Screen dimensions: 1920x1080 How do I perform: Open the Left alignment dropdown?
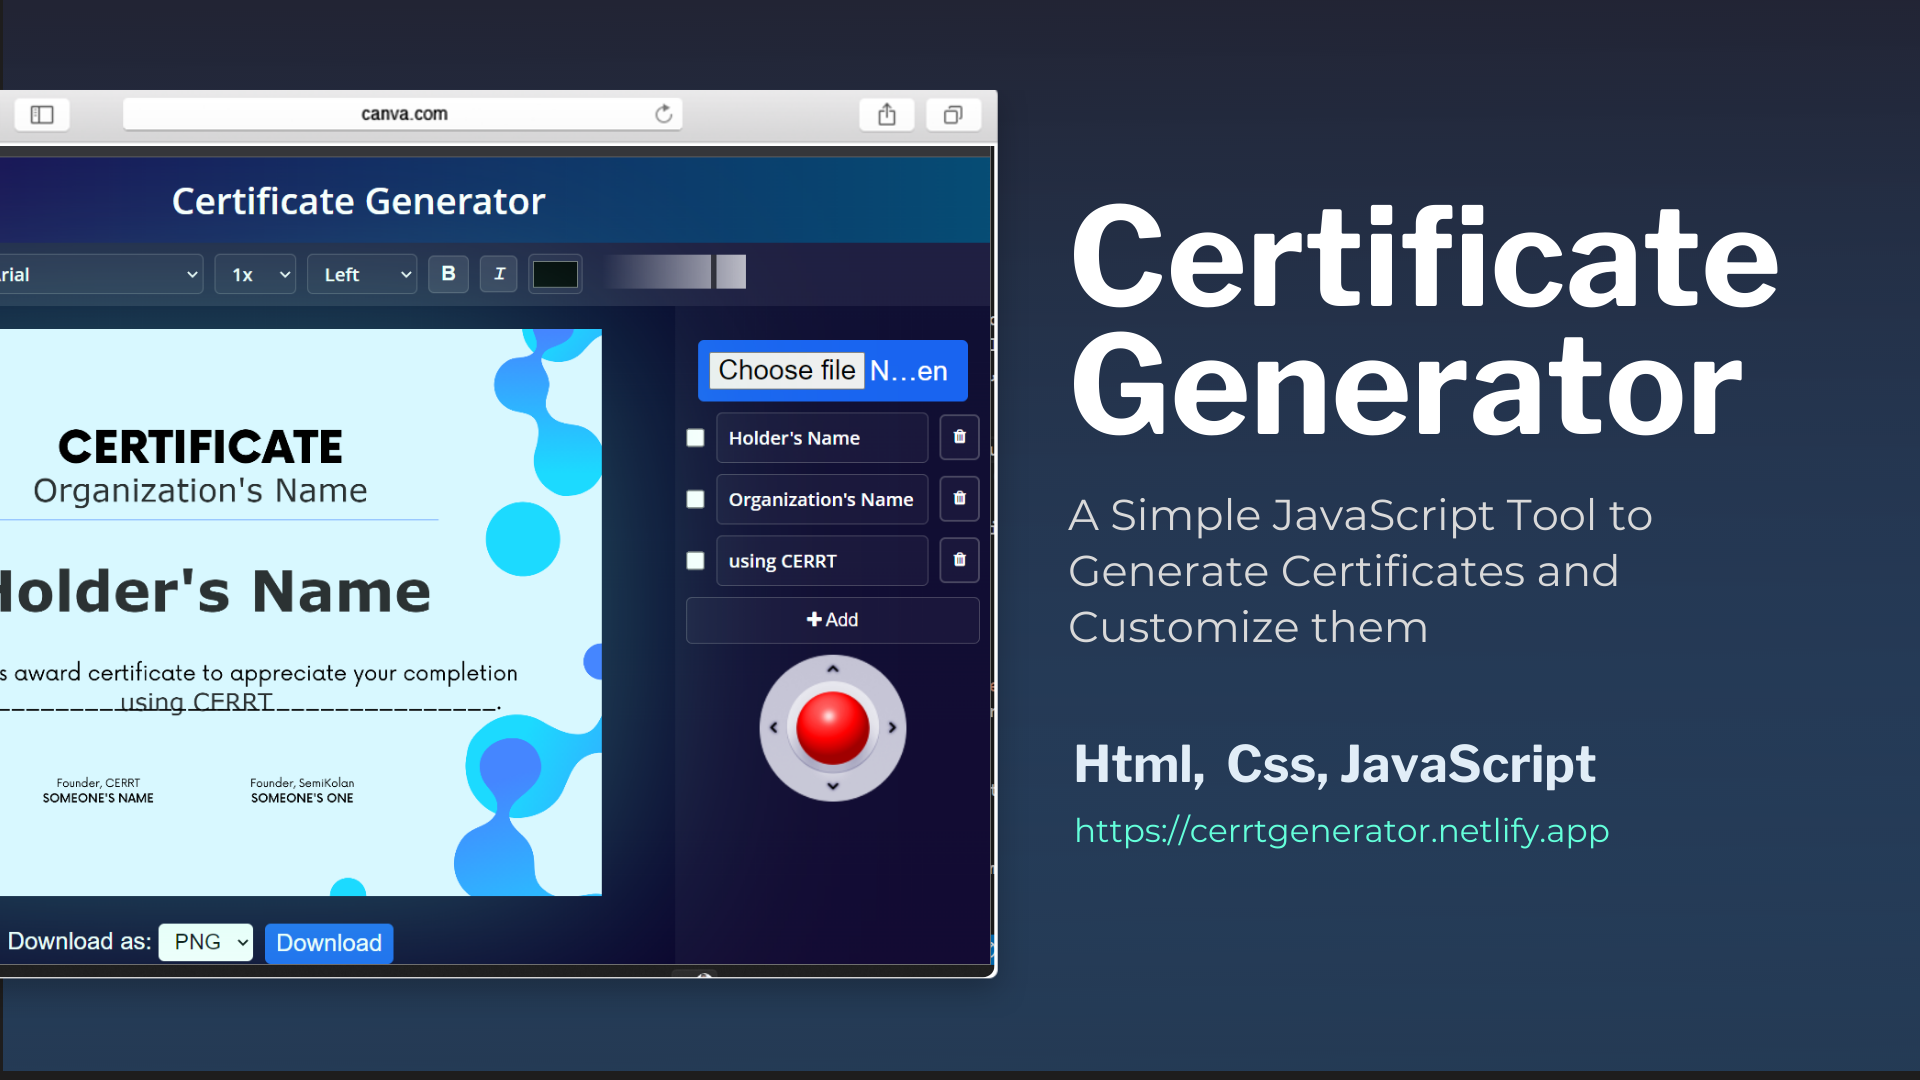[362, 274]
